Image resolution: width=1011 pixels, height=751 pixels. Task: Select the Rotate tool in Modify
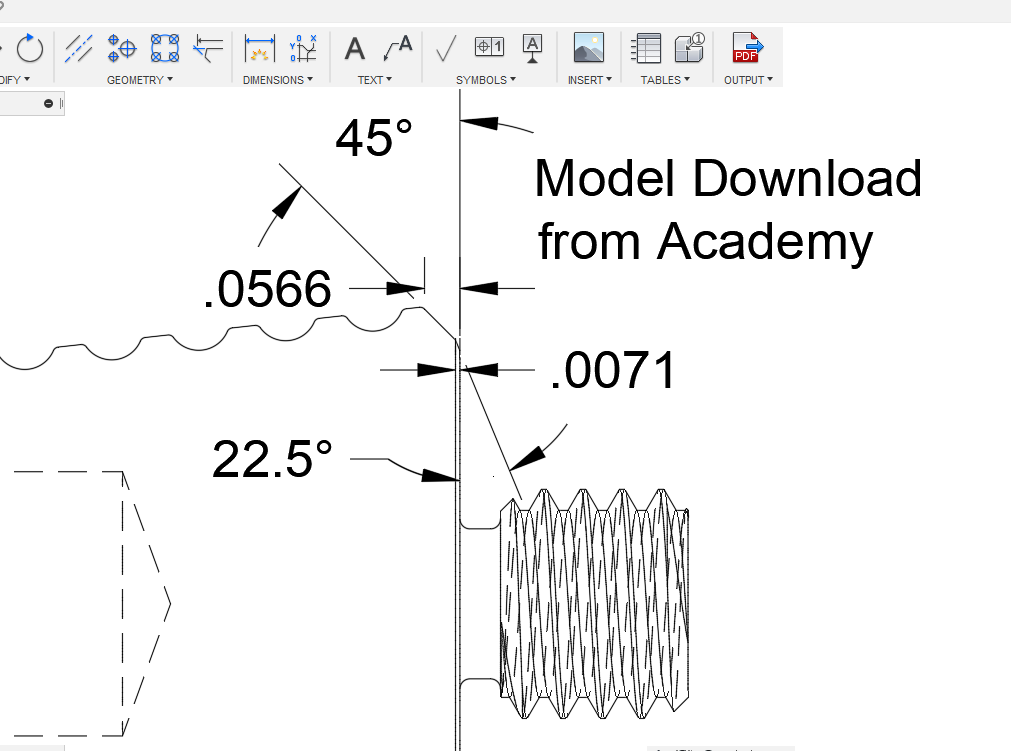pyautogui.click(x=29, y=47)
